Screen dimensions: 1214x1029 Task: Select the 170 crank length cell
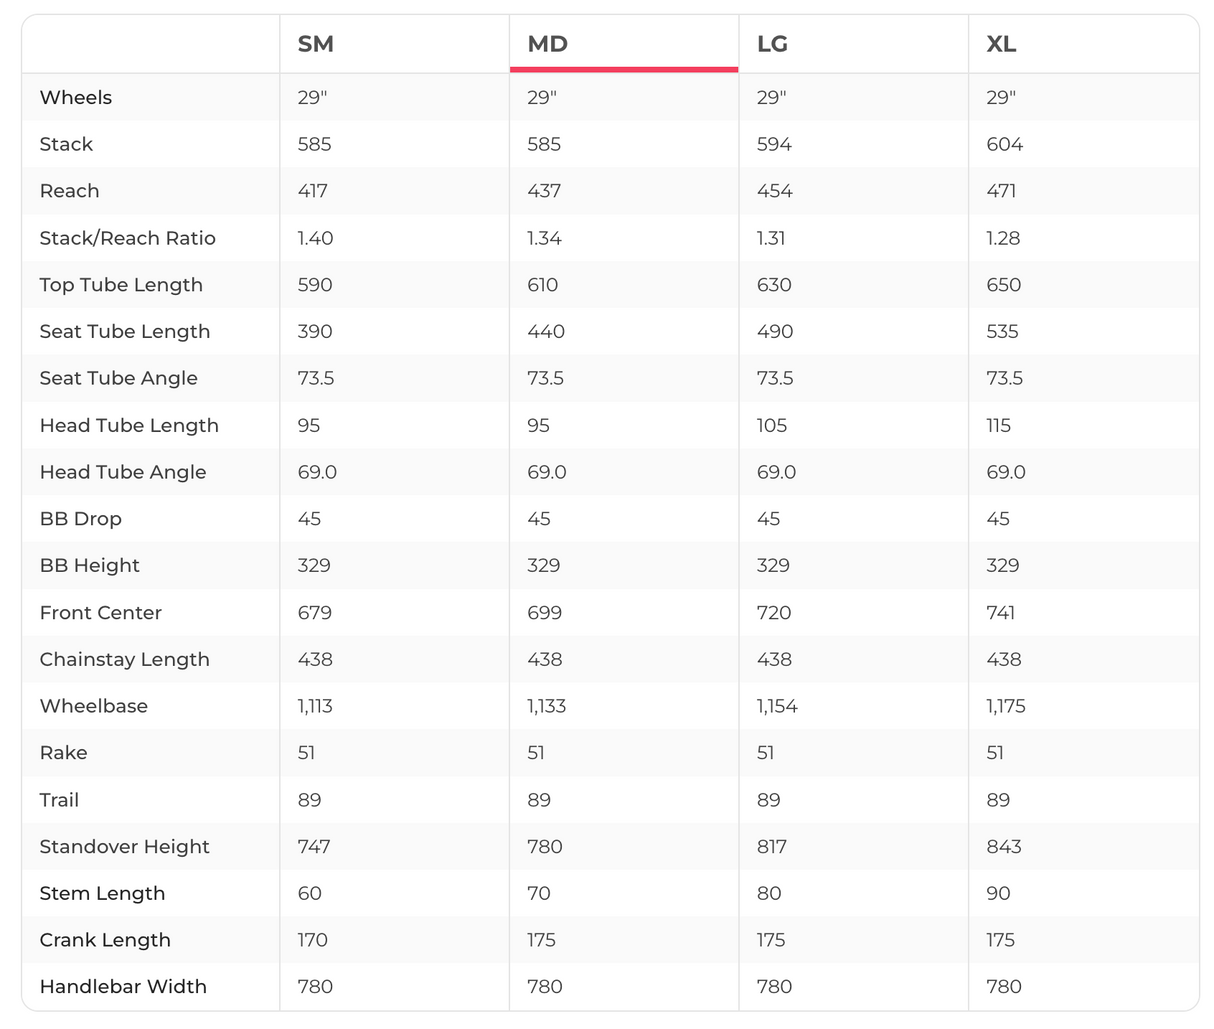coord(313,940)
